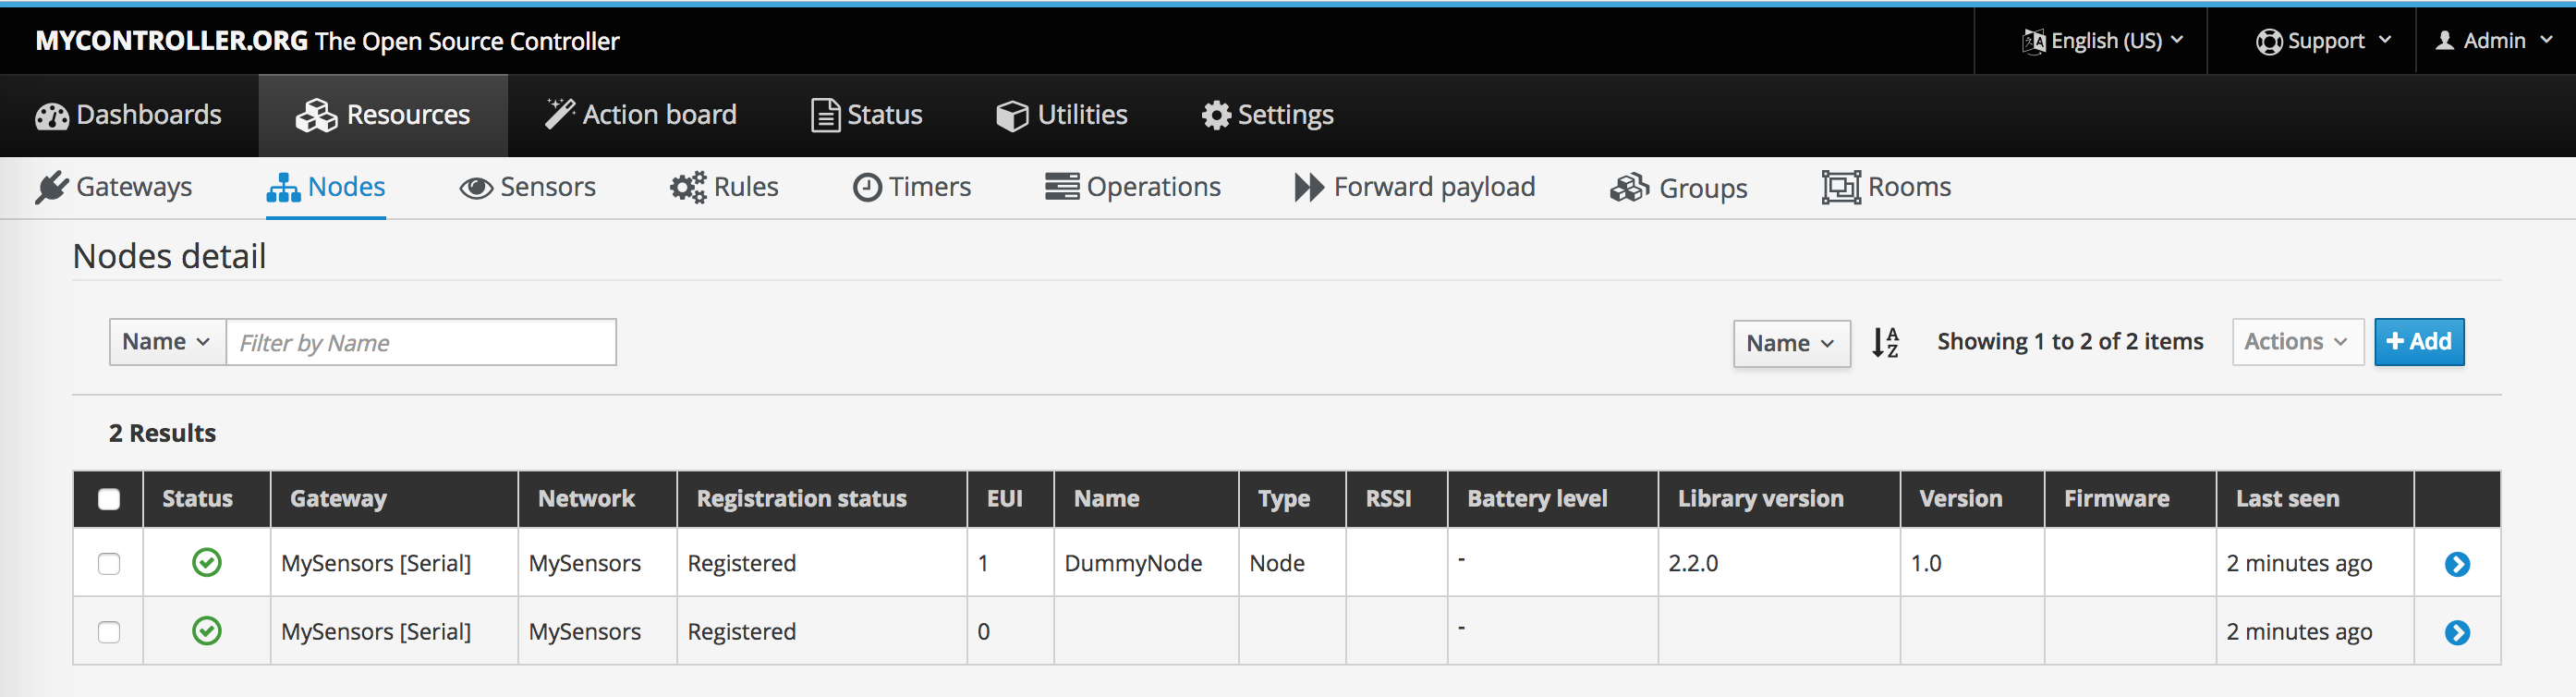The width and height of the screenshot is (2576, 697).
Task: Click the Sensors eye icon
Action: tap(476, 188)
